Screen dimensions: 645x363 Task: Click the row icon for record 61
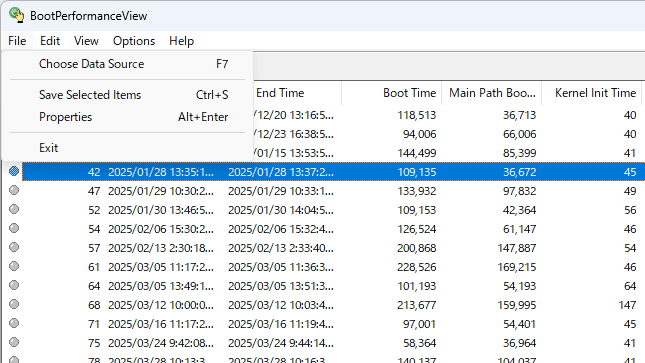14,266
